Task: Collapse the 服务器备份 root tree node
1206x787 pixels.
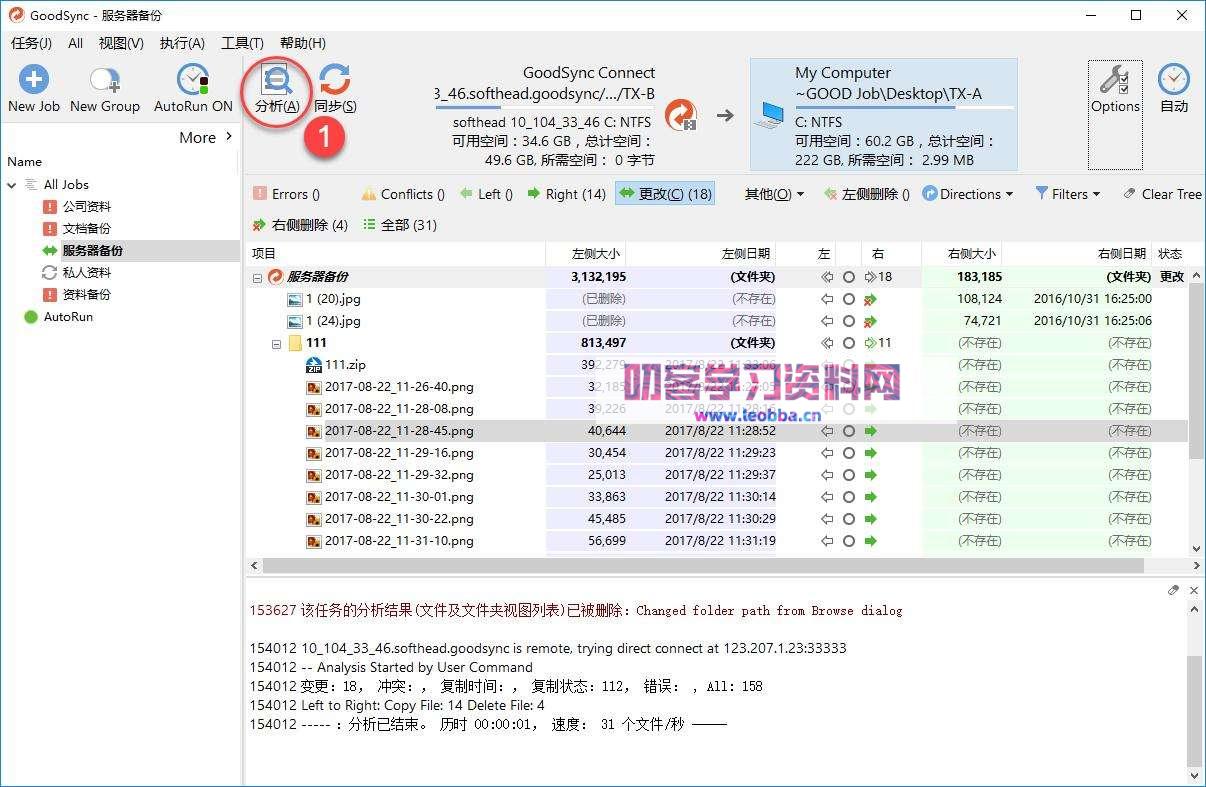Action: (x=256, y=276)
